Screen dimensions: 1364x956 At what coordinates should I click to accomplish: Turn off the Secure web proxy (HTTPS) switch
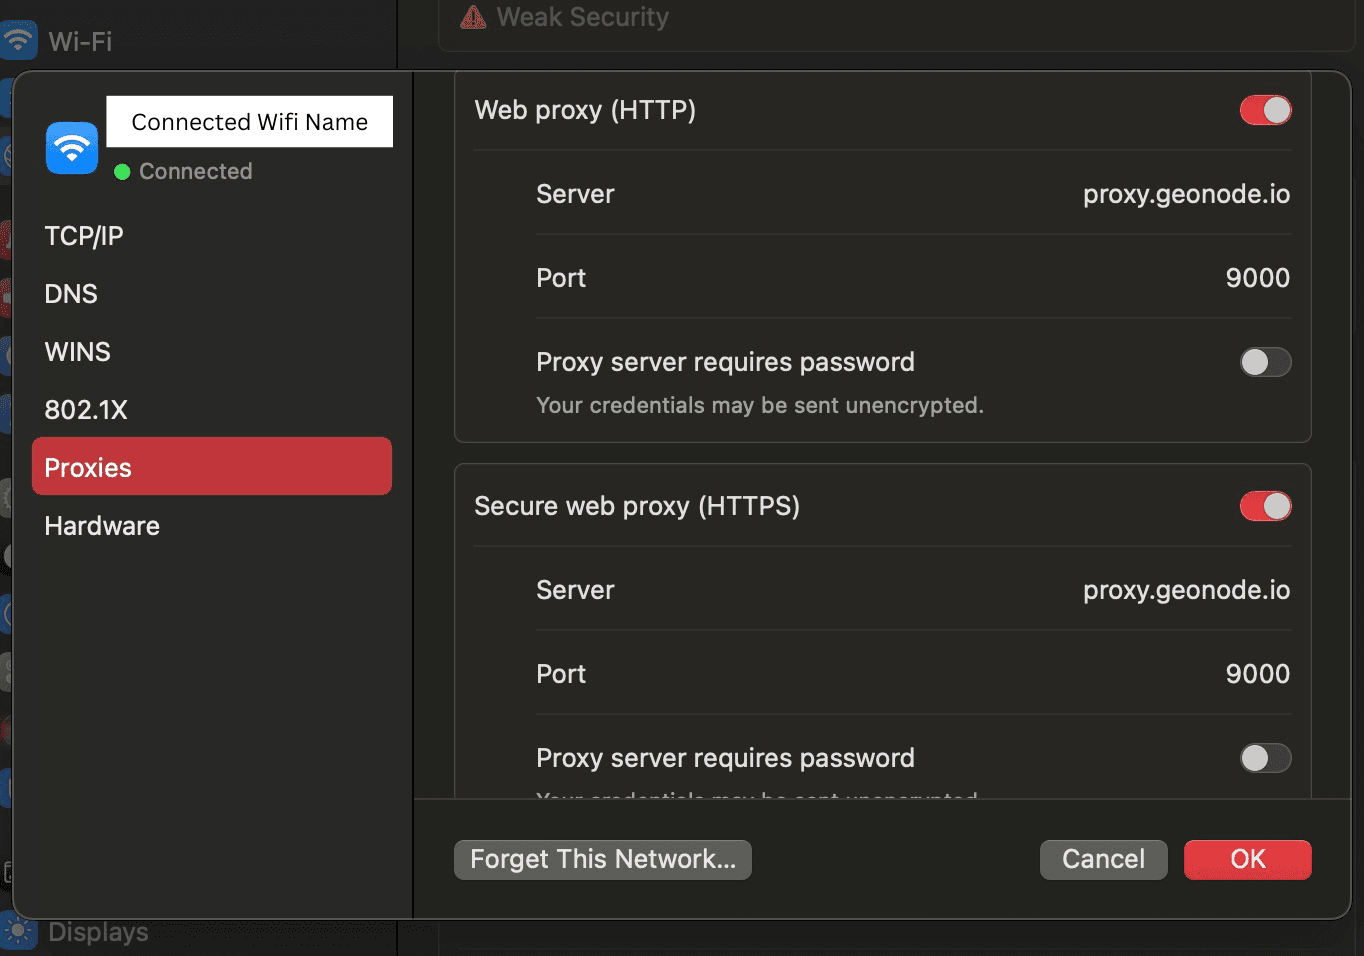pos(1265,506)
